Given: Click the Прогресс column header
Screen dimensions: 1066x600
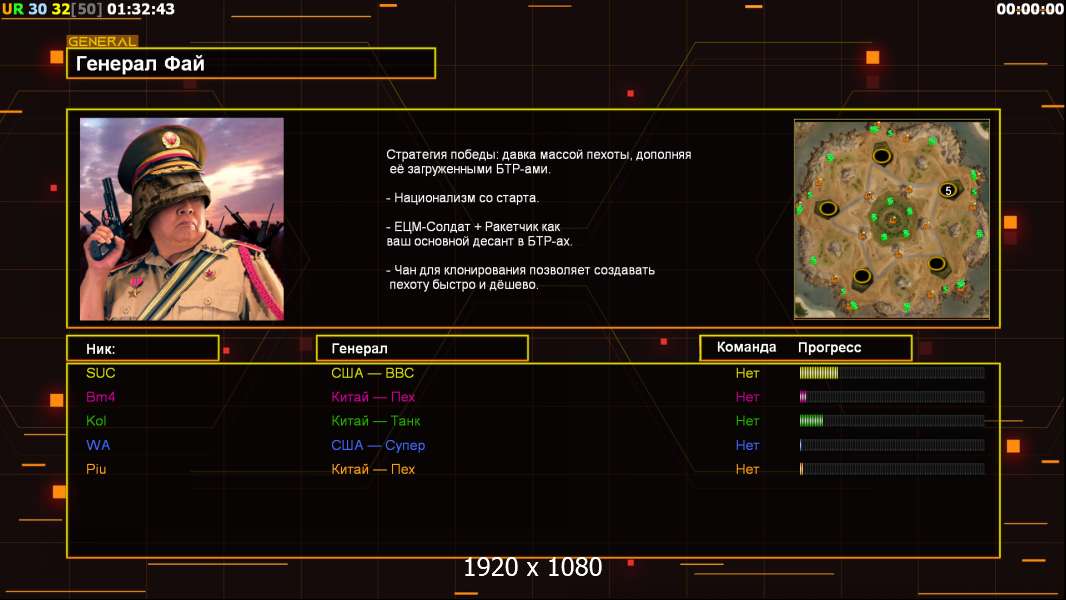Looking at the screenshot, I should 829,348.
